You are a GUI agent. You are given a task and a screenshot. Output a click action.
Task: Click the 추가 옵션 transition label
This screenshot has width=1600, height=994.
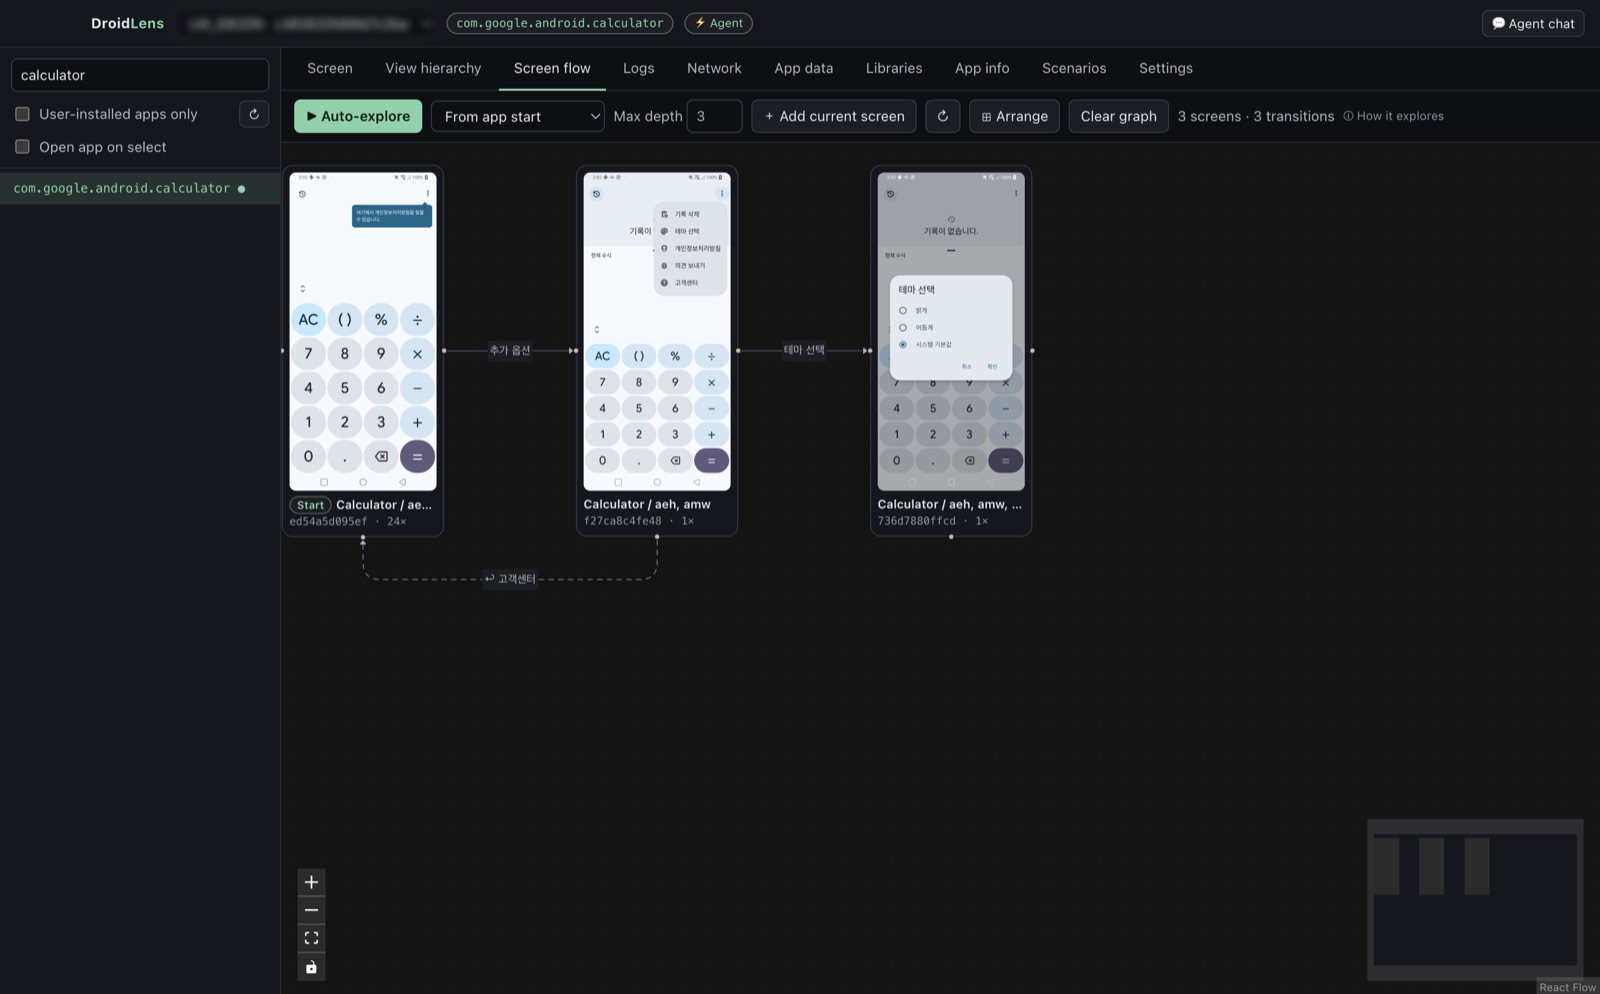(x=510, y=350)
